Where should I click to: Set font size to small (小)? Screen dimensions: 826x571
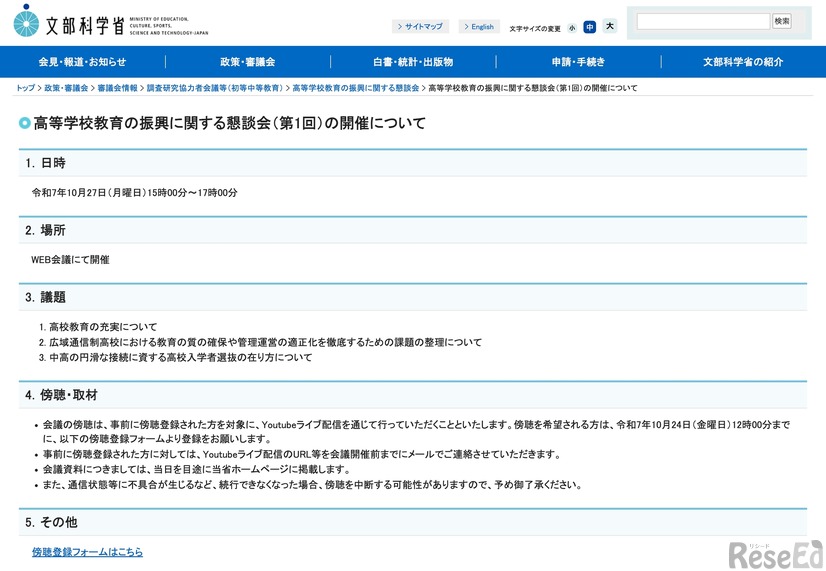572,28
